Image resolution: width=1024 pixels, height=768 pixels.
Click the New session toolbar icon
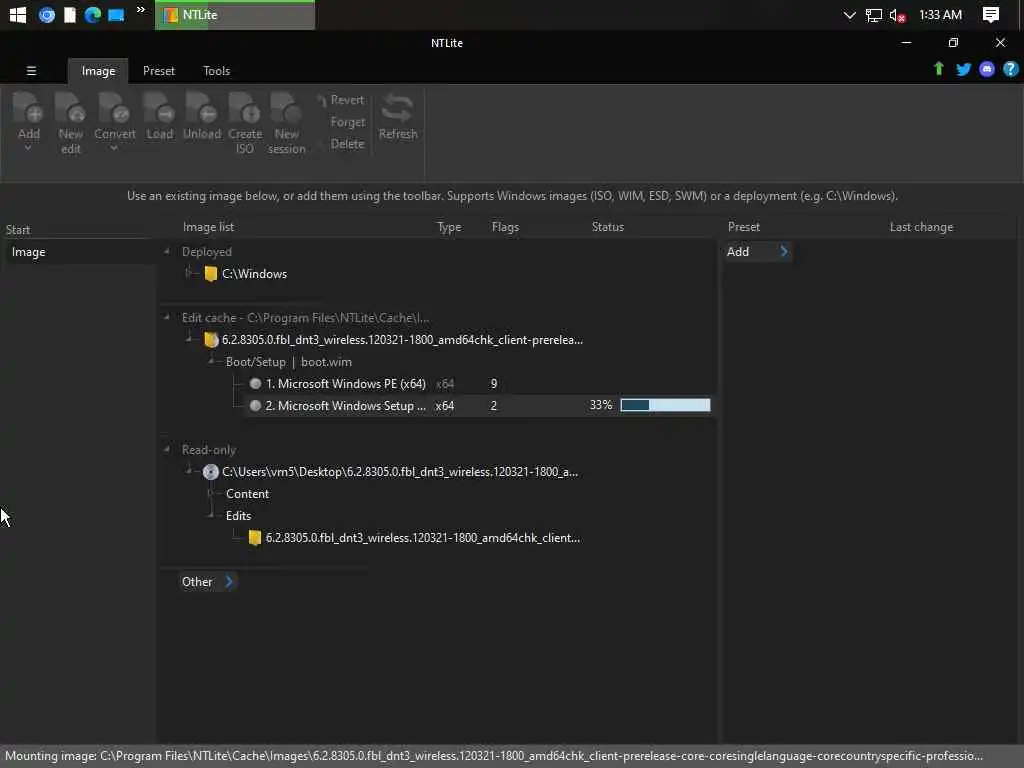pyautogui.click(x=286, y=108)
